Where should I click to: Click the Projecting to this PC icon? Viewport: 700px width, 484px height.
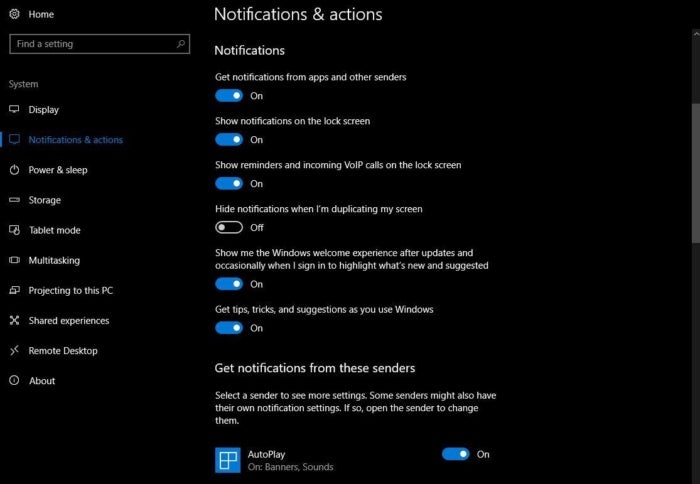14,290
